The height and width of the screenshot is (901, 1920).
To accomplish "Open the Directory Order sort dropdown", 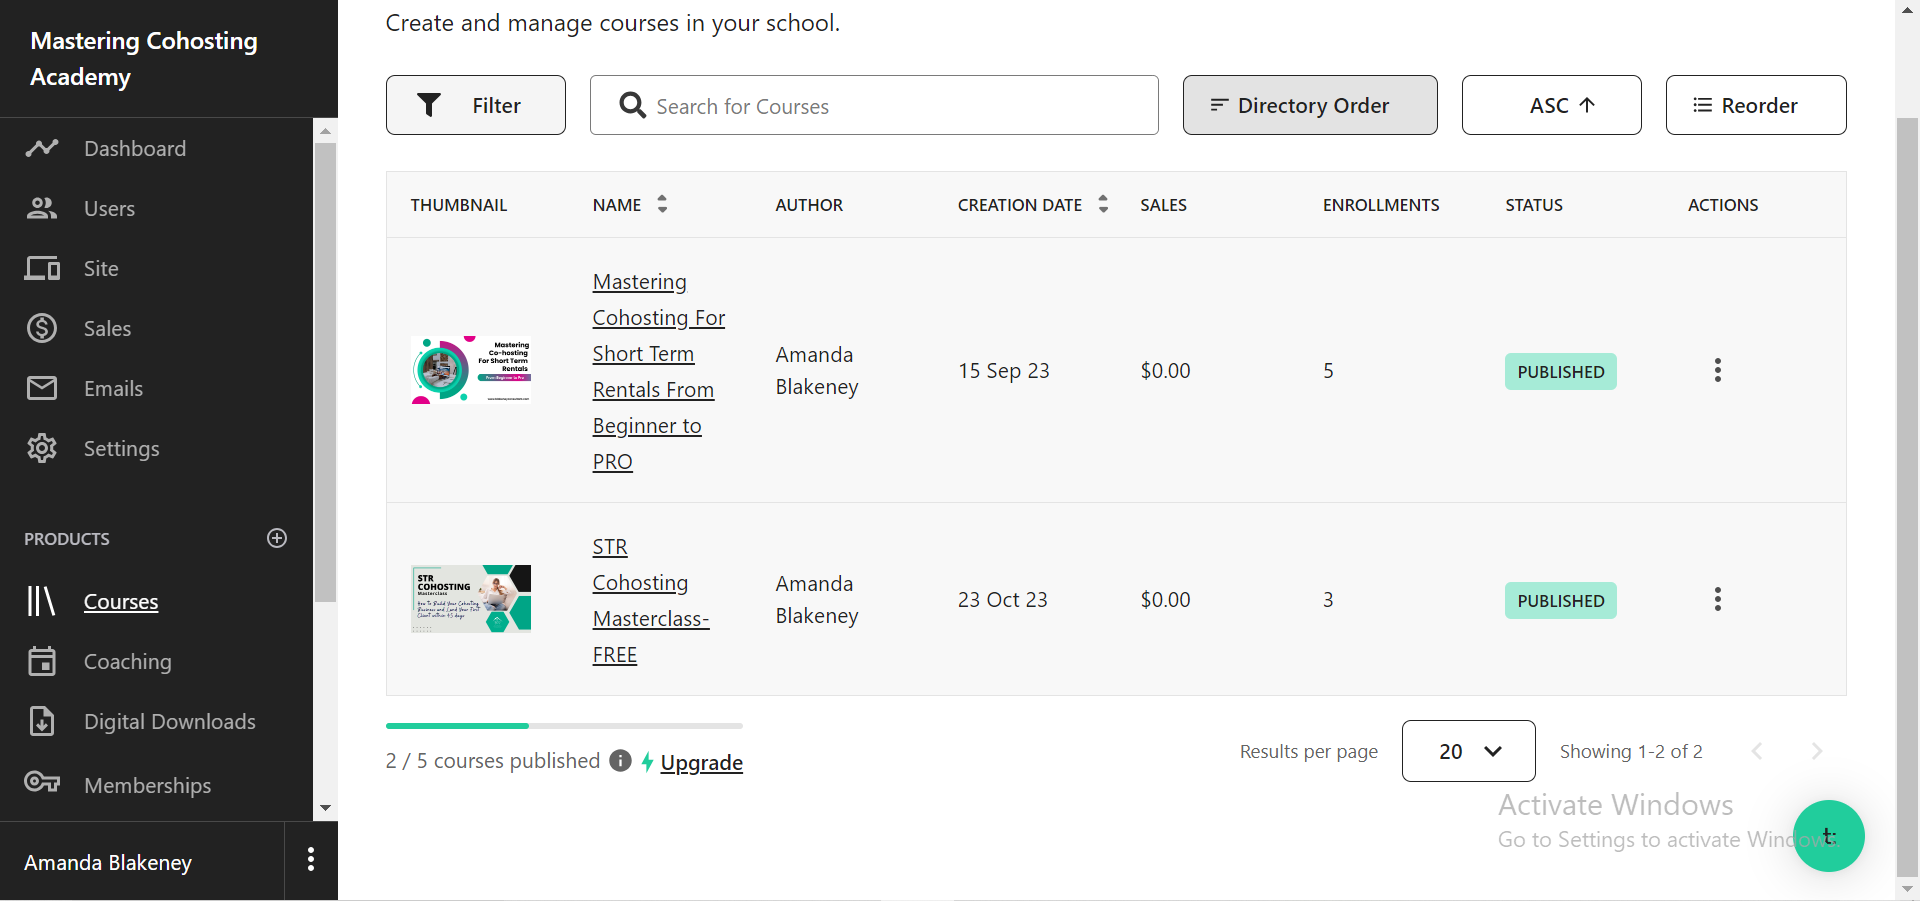I will [x=1309, y=105].
